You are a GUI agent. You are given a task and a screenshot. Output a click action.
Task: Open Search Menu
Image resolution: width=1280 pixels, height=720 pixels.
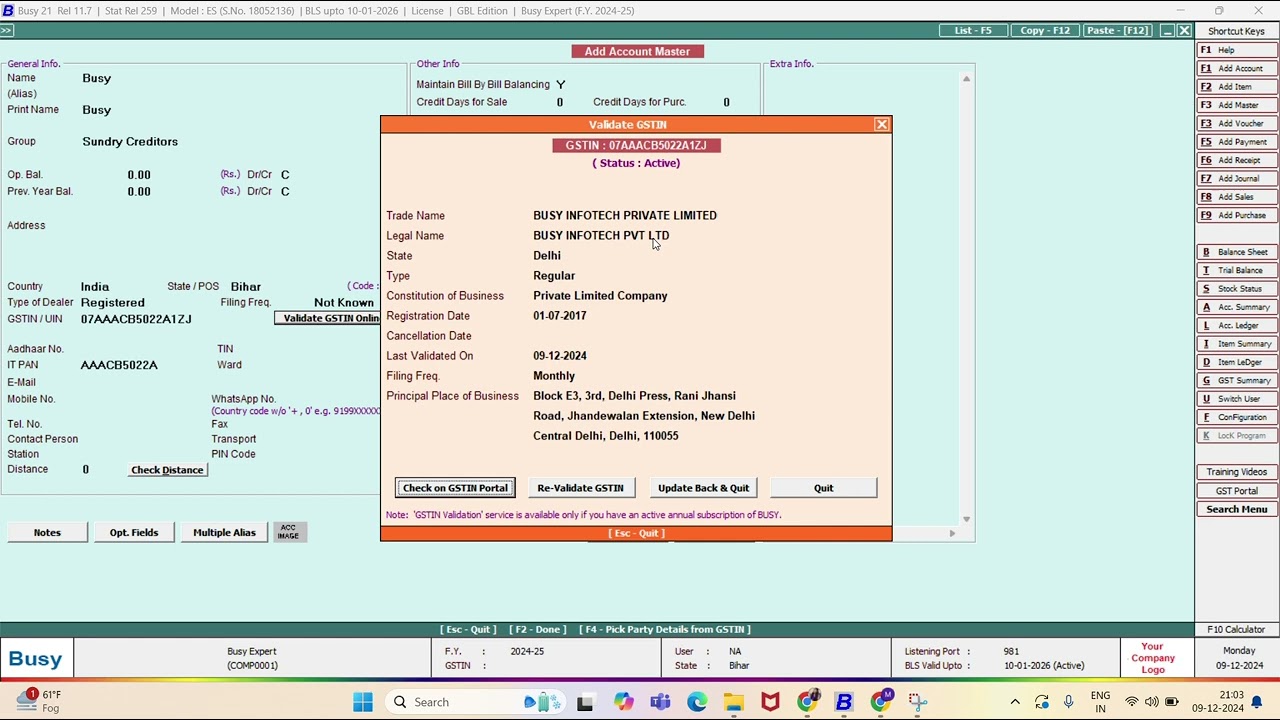(1236, 510)
